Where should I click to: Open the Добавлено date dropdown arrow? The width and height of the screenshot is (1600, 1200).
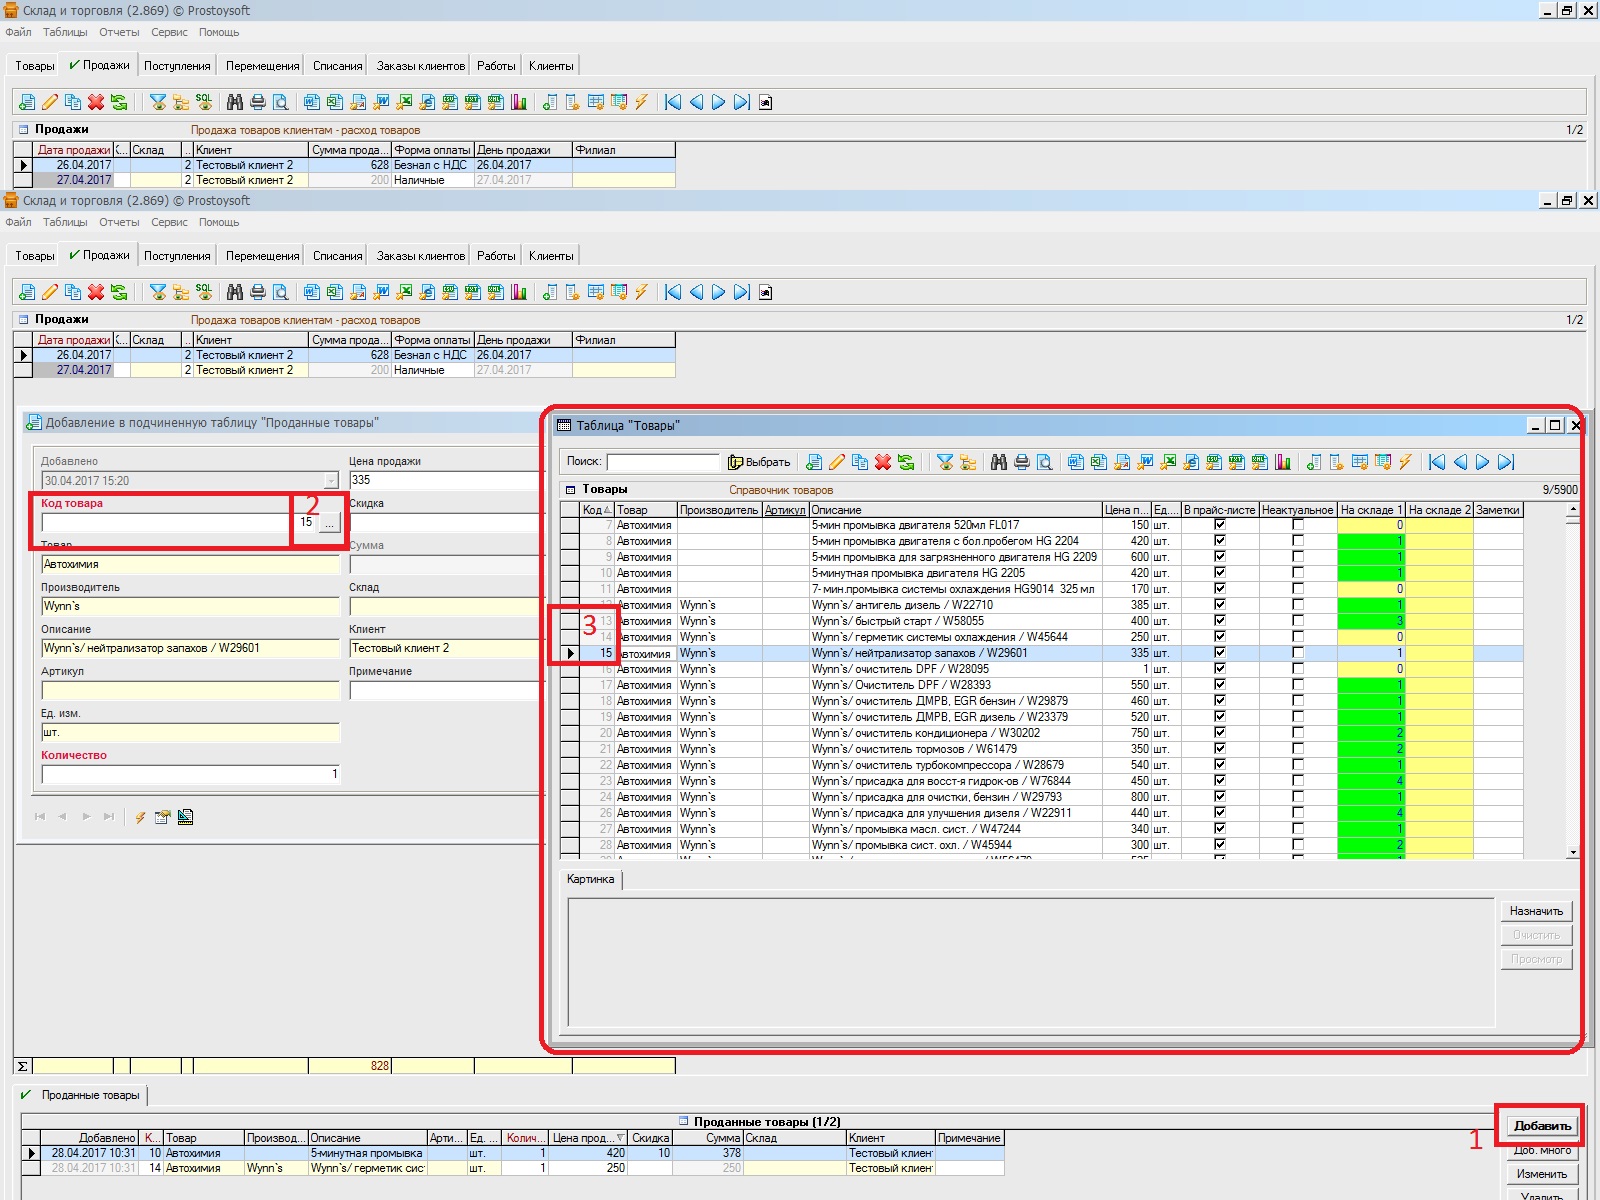point(331,481)
